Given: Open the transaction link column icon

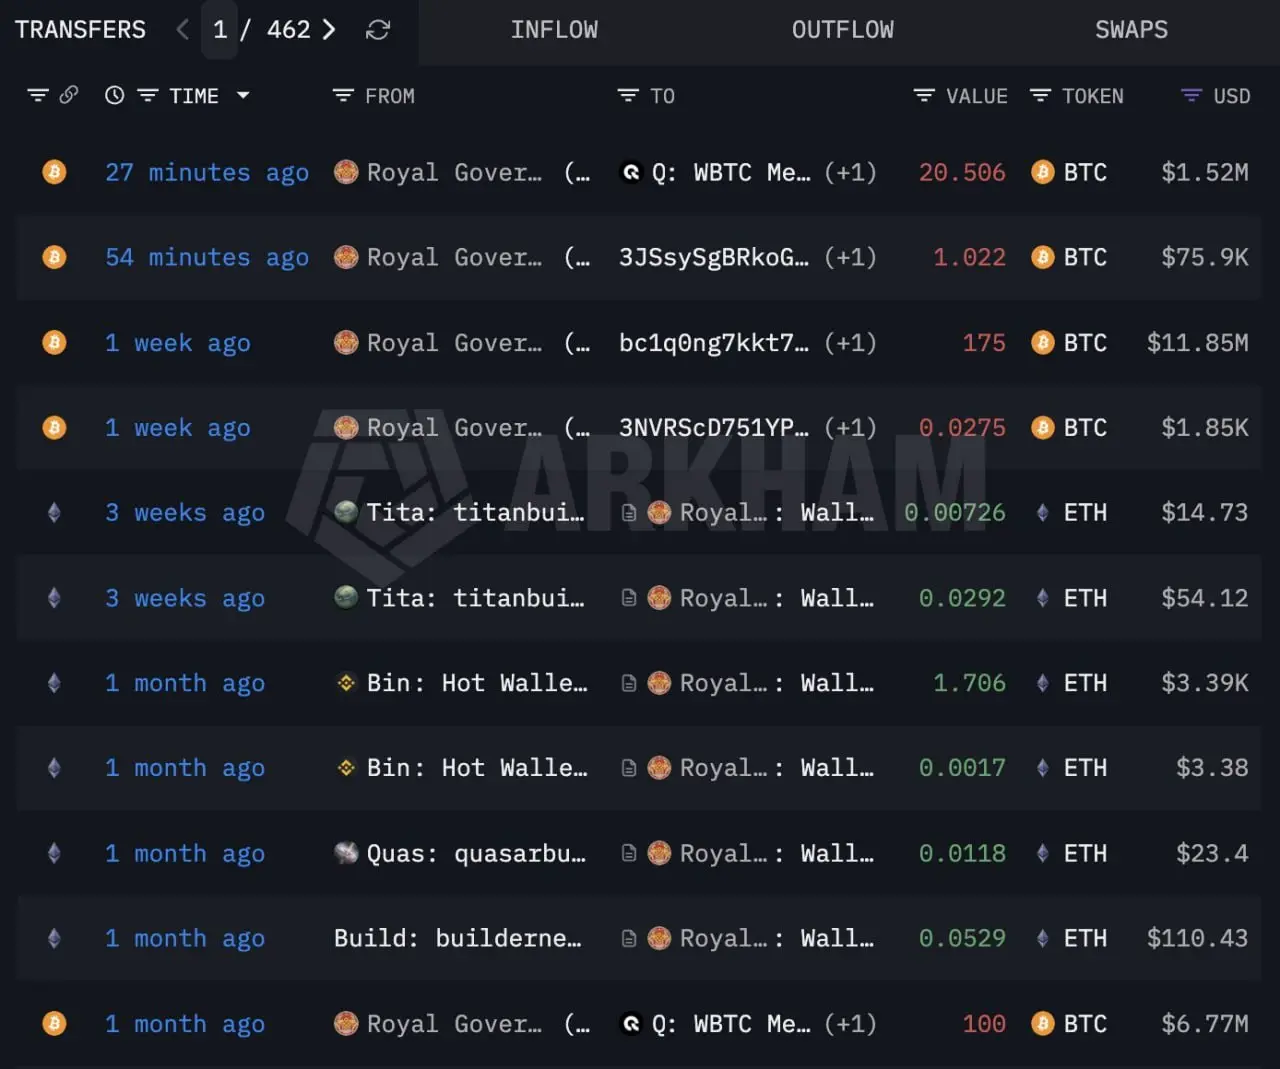Looking at the screenshot, I should point(69,95).
